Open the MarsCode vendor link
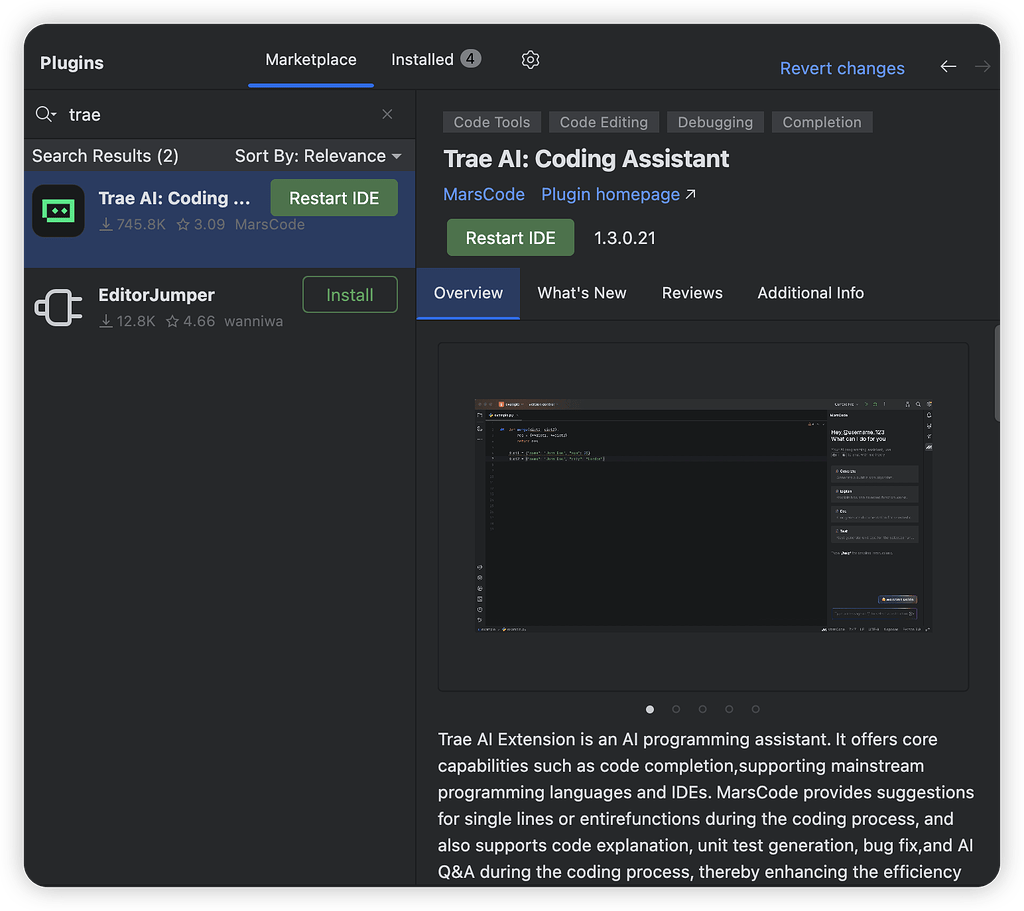 (484, 195)
